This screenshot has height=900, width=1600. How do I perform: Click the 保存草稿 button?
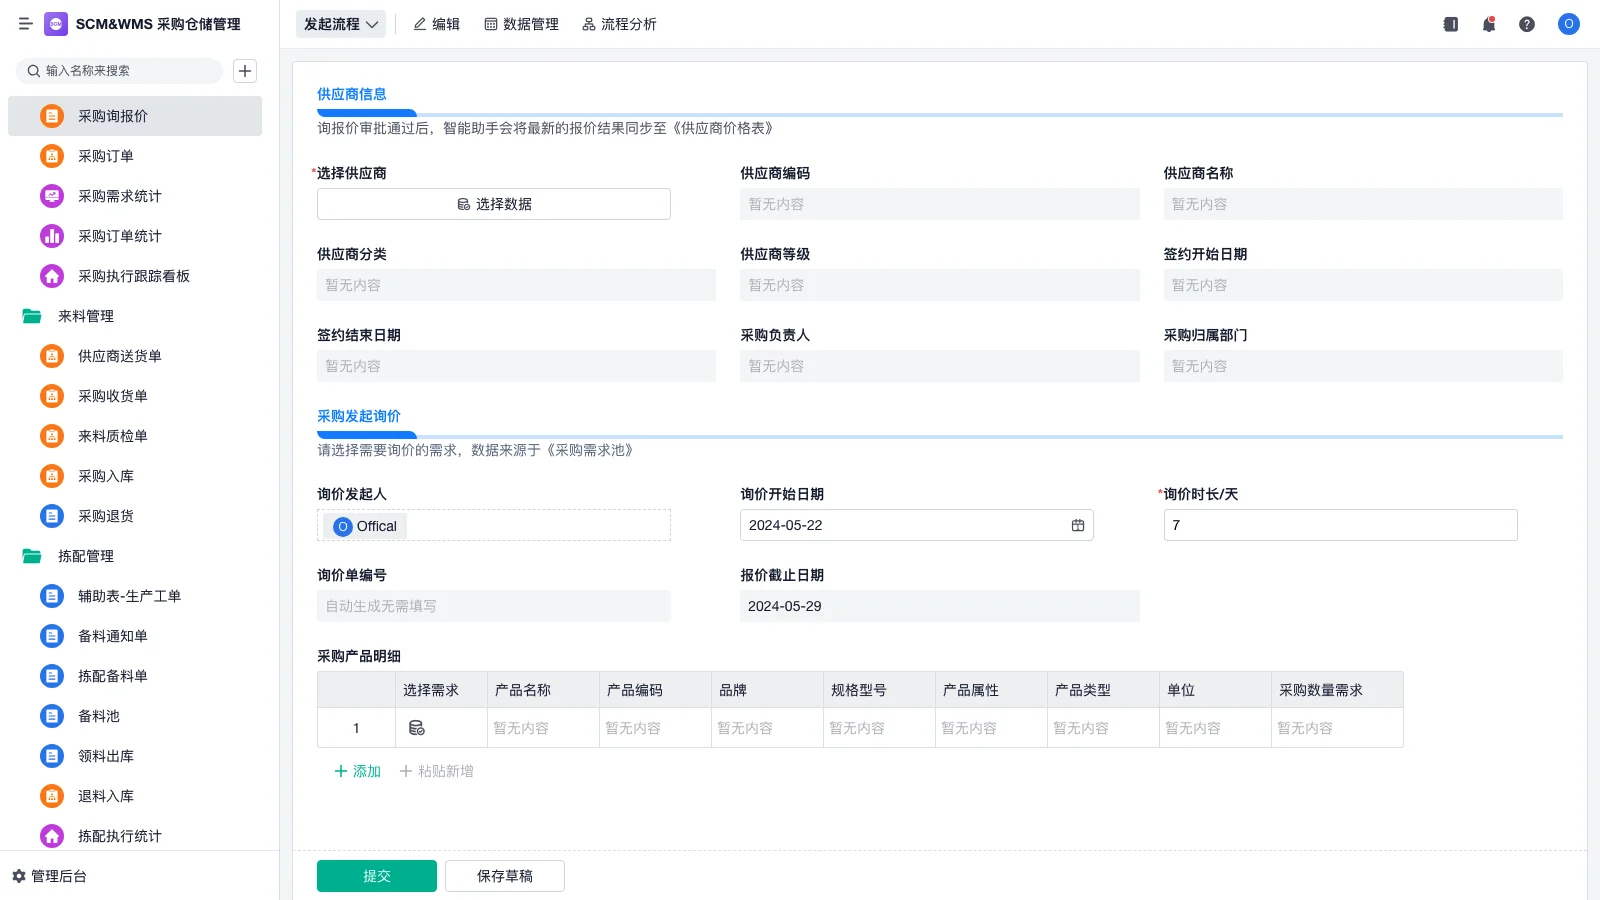505,876
